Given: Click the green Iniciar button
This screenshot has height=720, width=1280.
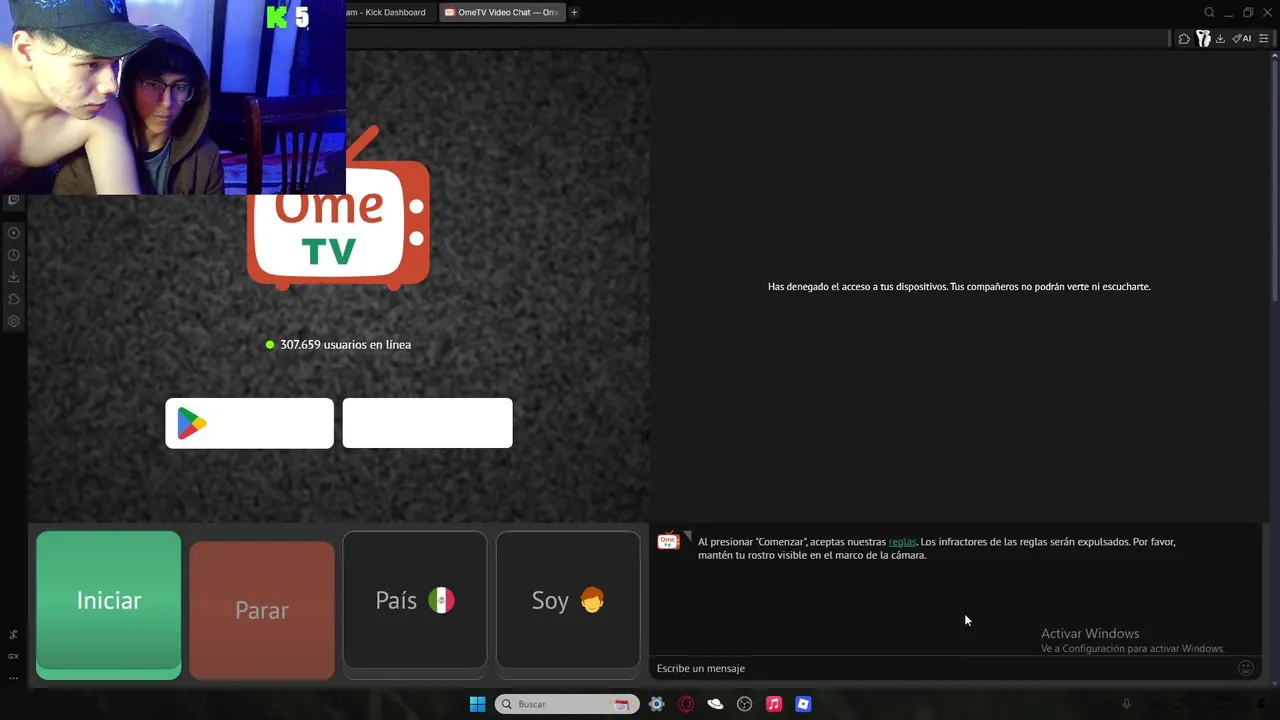Looking at the screenshot, I should click(x=108, y=605).
